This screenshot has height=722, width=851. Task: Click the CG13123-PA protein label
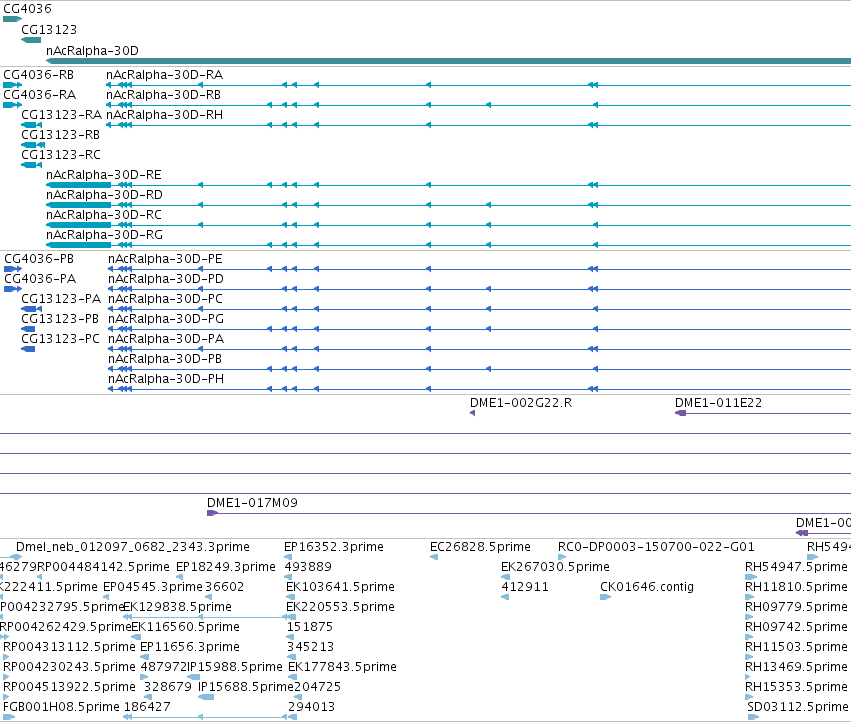point(61,299)
